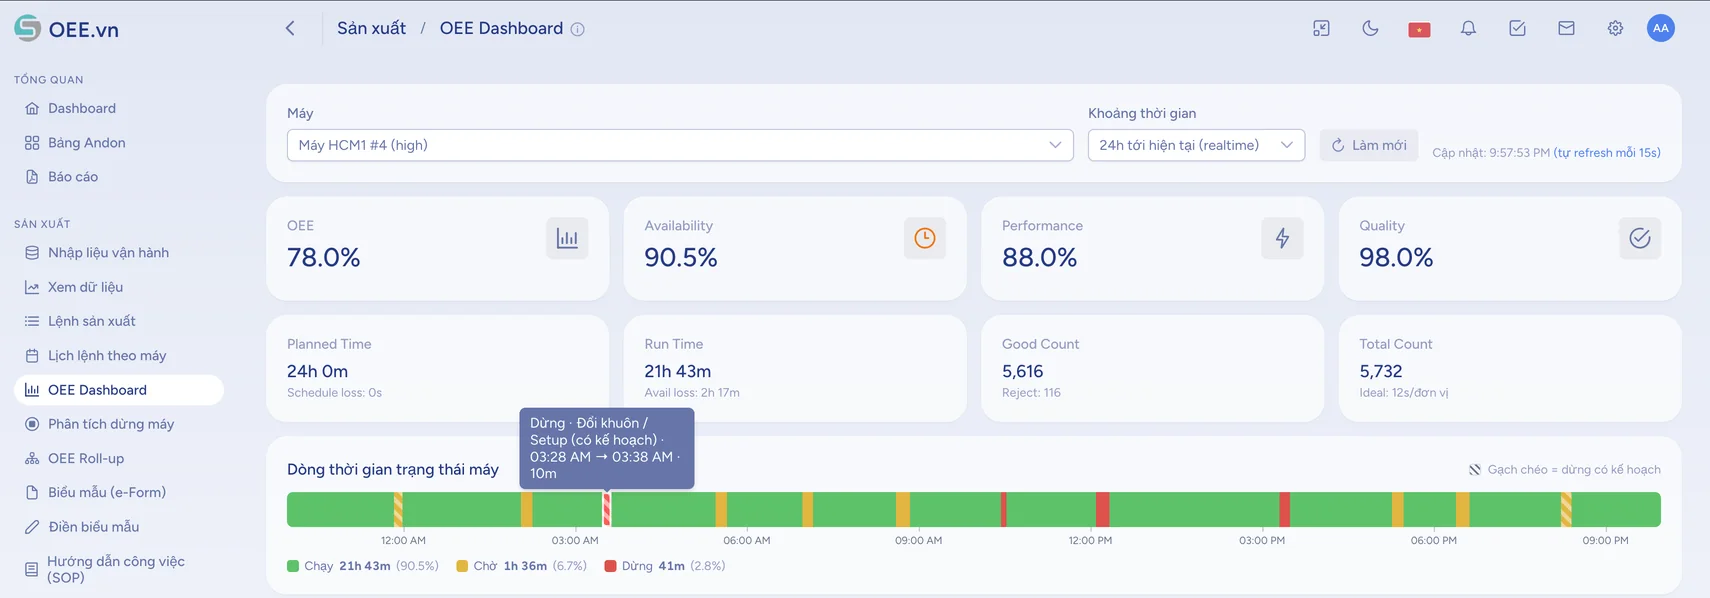Open settings gear icon
The width and height of the screenshot is (1710, 598).
1615,28
